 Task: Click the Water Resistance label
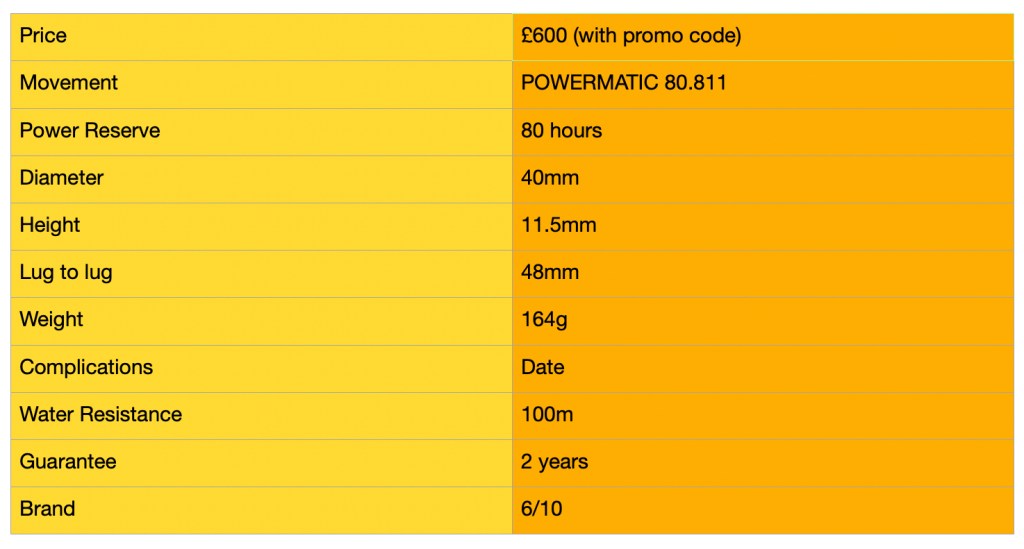point(101,414)
